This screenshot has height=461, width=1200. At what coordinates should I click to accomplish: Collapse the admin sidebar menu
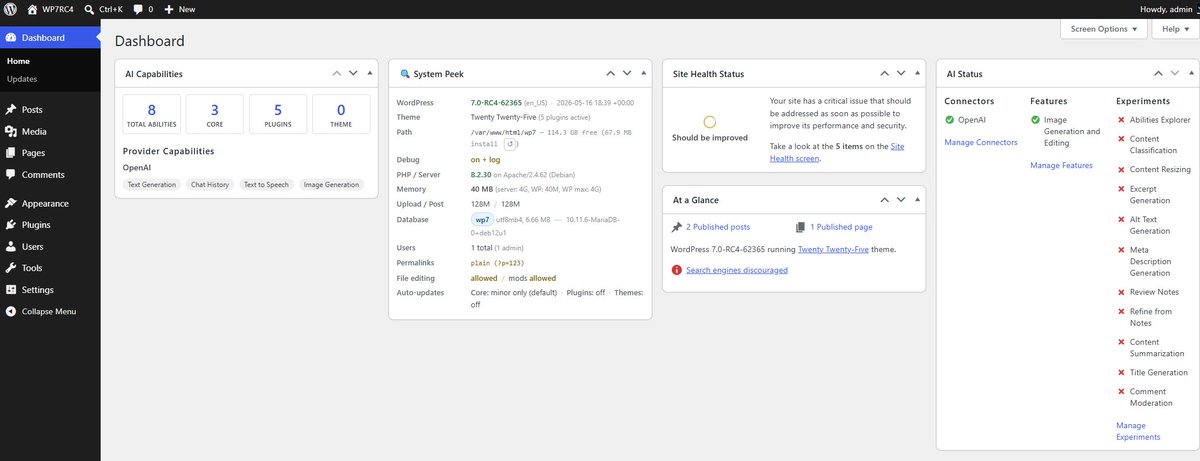50,311
